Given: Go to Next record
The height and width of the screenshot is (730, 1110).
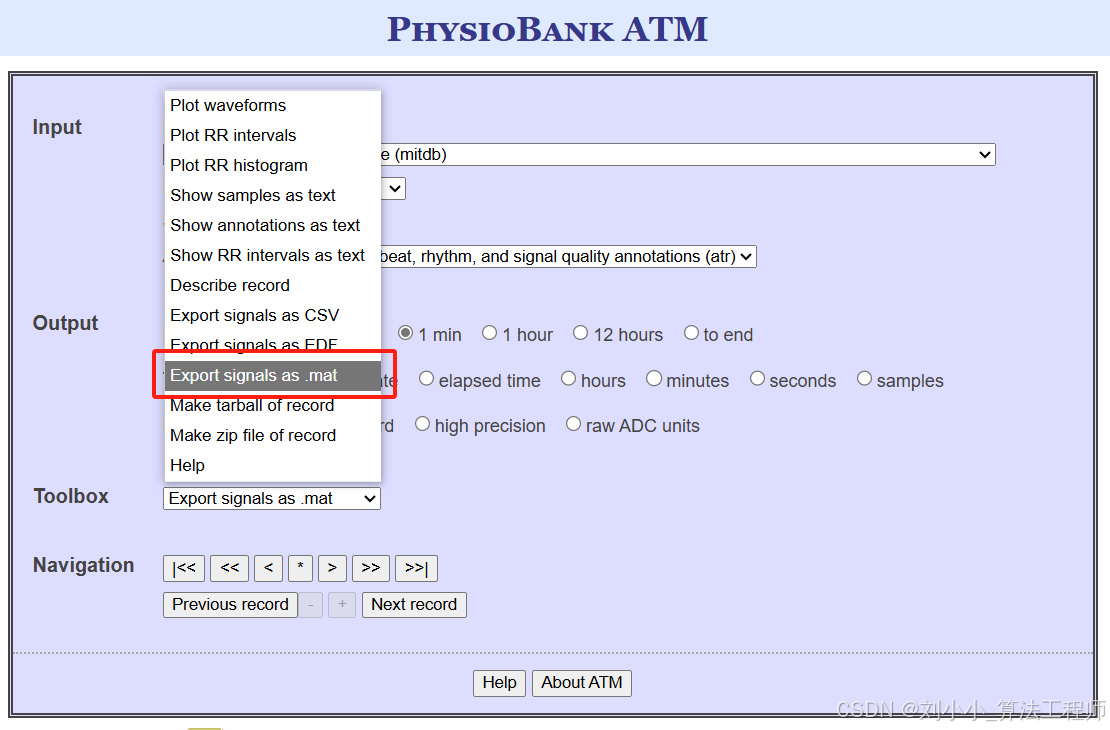Looking at the screenshot, I should pyautogui.click(x=414, y=605).
